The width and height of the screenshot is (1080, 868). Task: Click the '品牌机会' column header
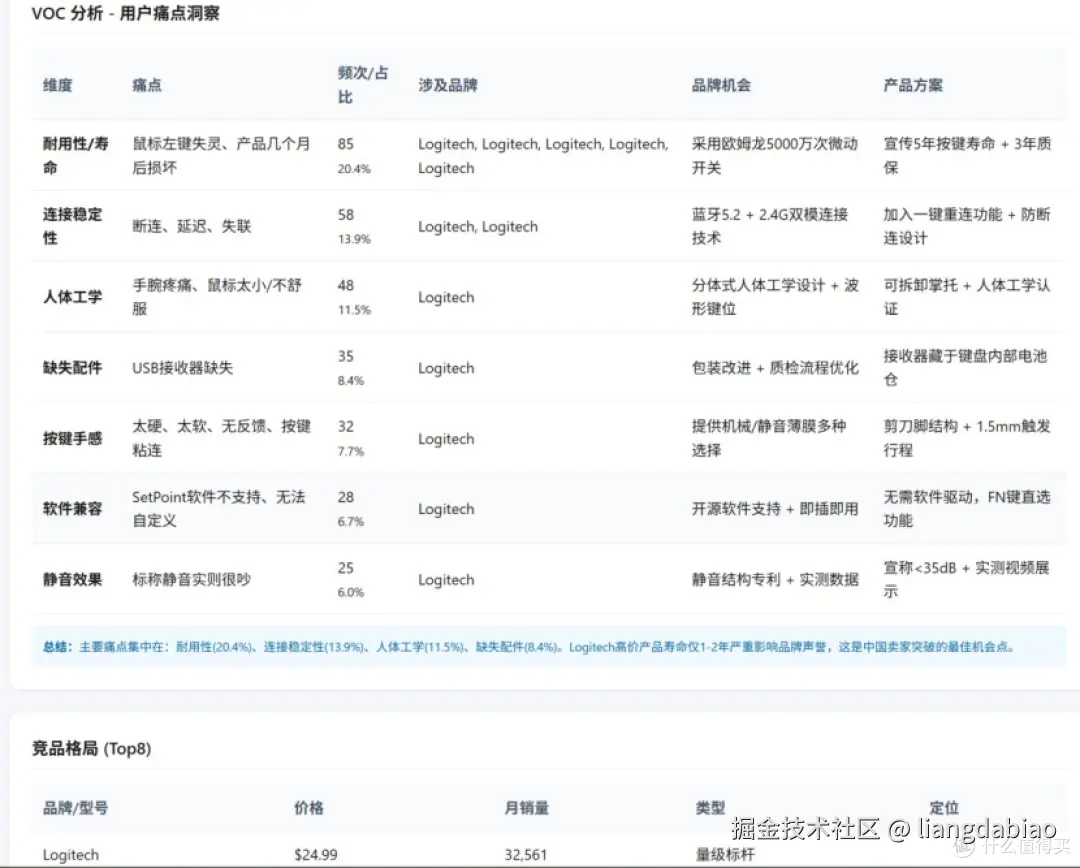click(721, 85)
